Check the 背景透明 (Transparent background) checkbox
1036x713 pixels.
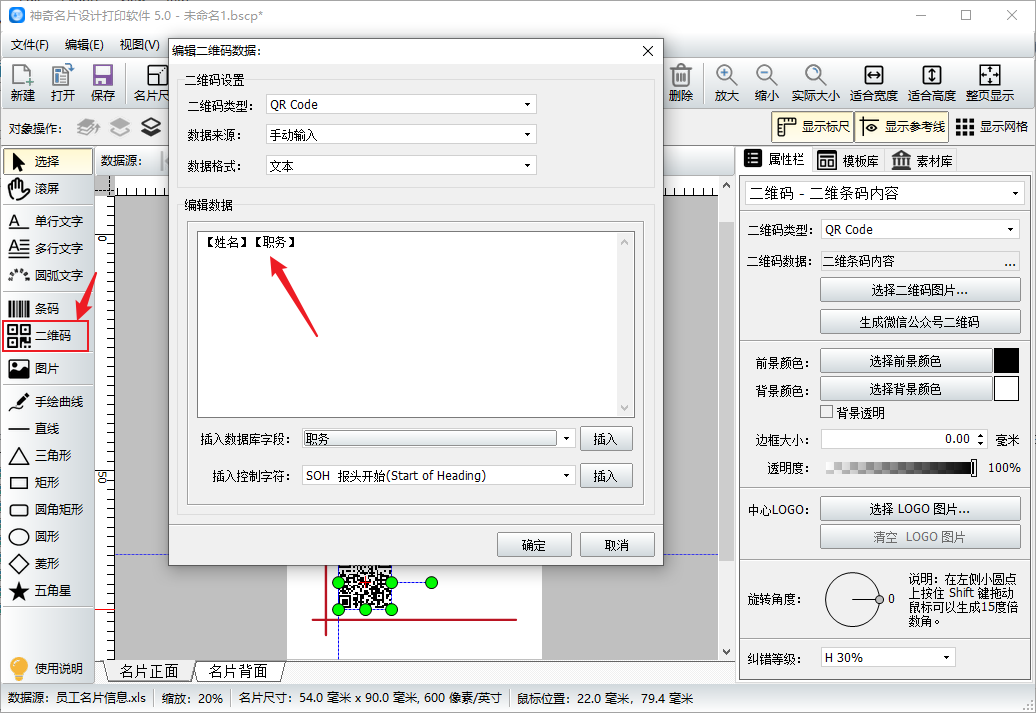pyautogui.click(x=826, y=412)
